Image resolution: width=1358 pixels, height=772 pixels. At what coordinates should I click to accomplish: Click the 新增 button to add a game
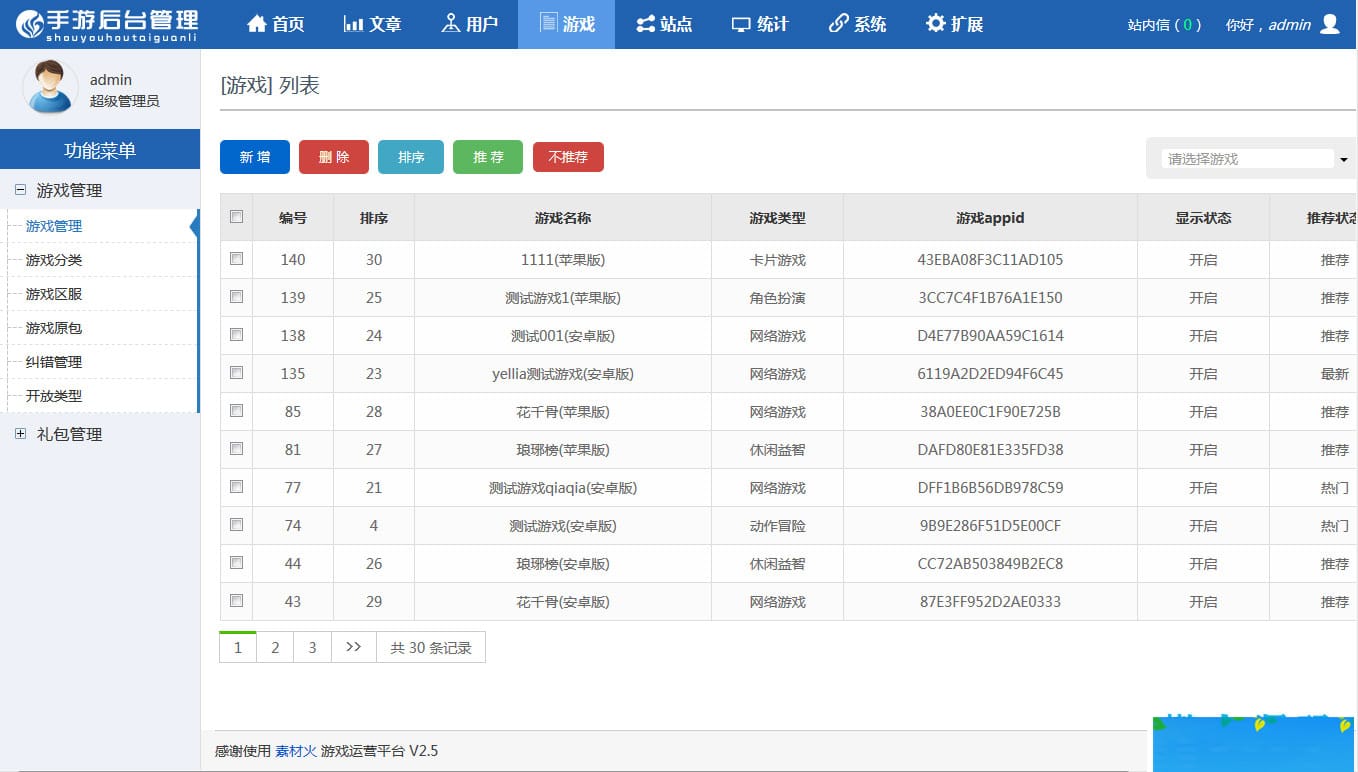coord(254,157)
